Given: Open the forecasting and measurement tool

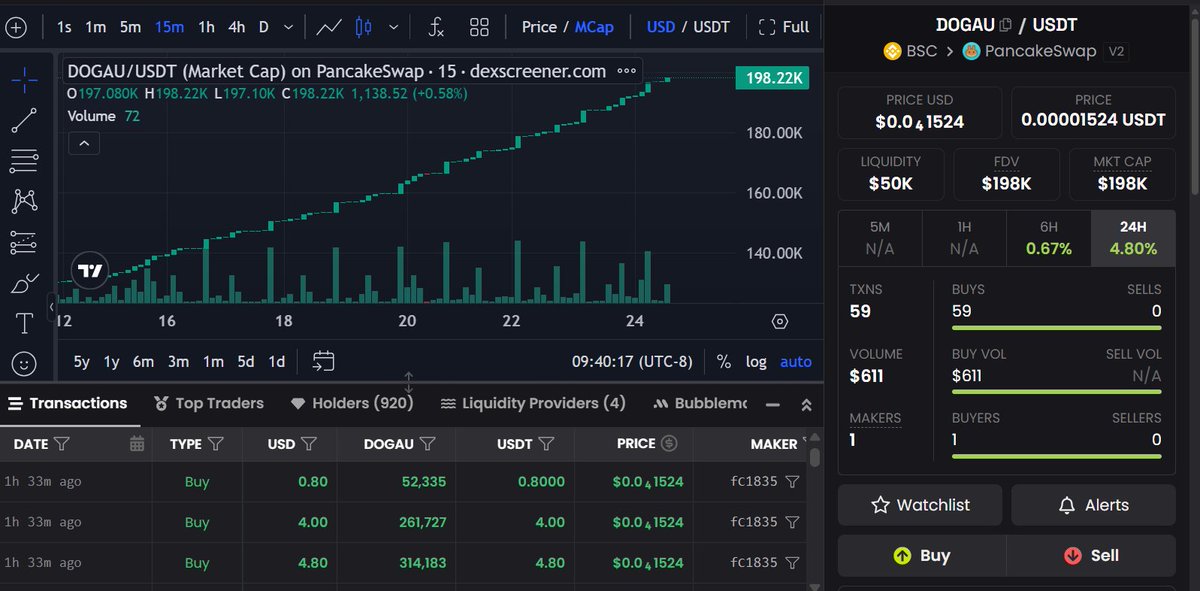Looking at the screenshot, I should point(24,242).
